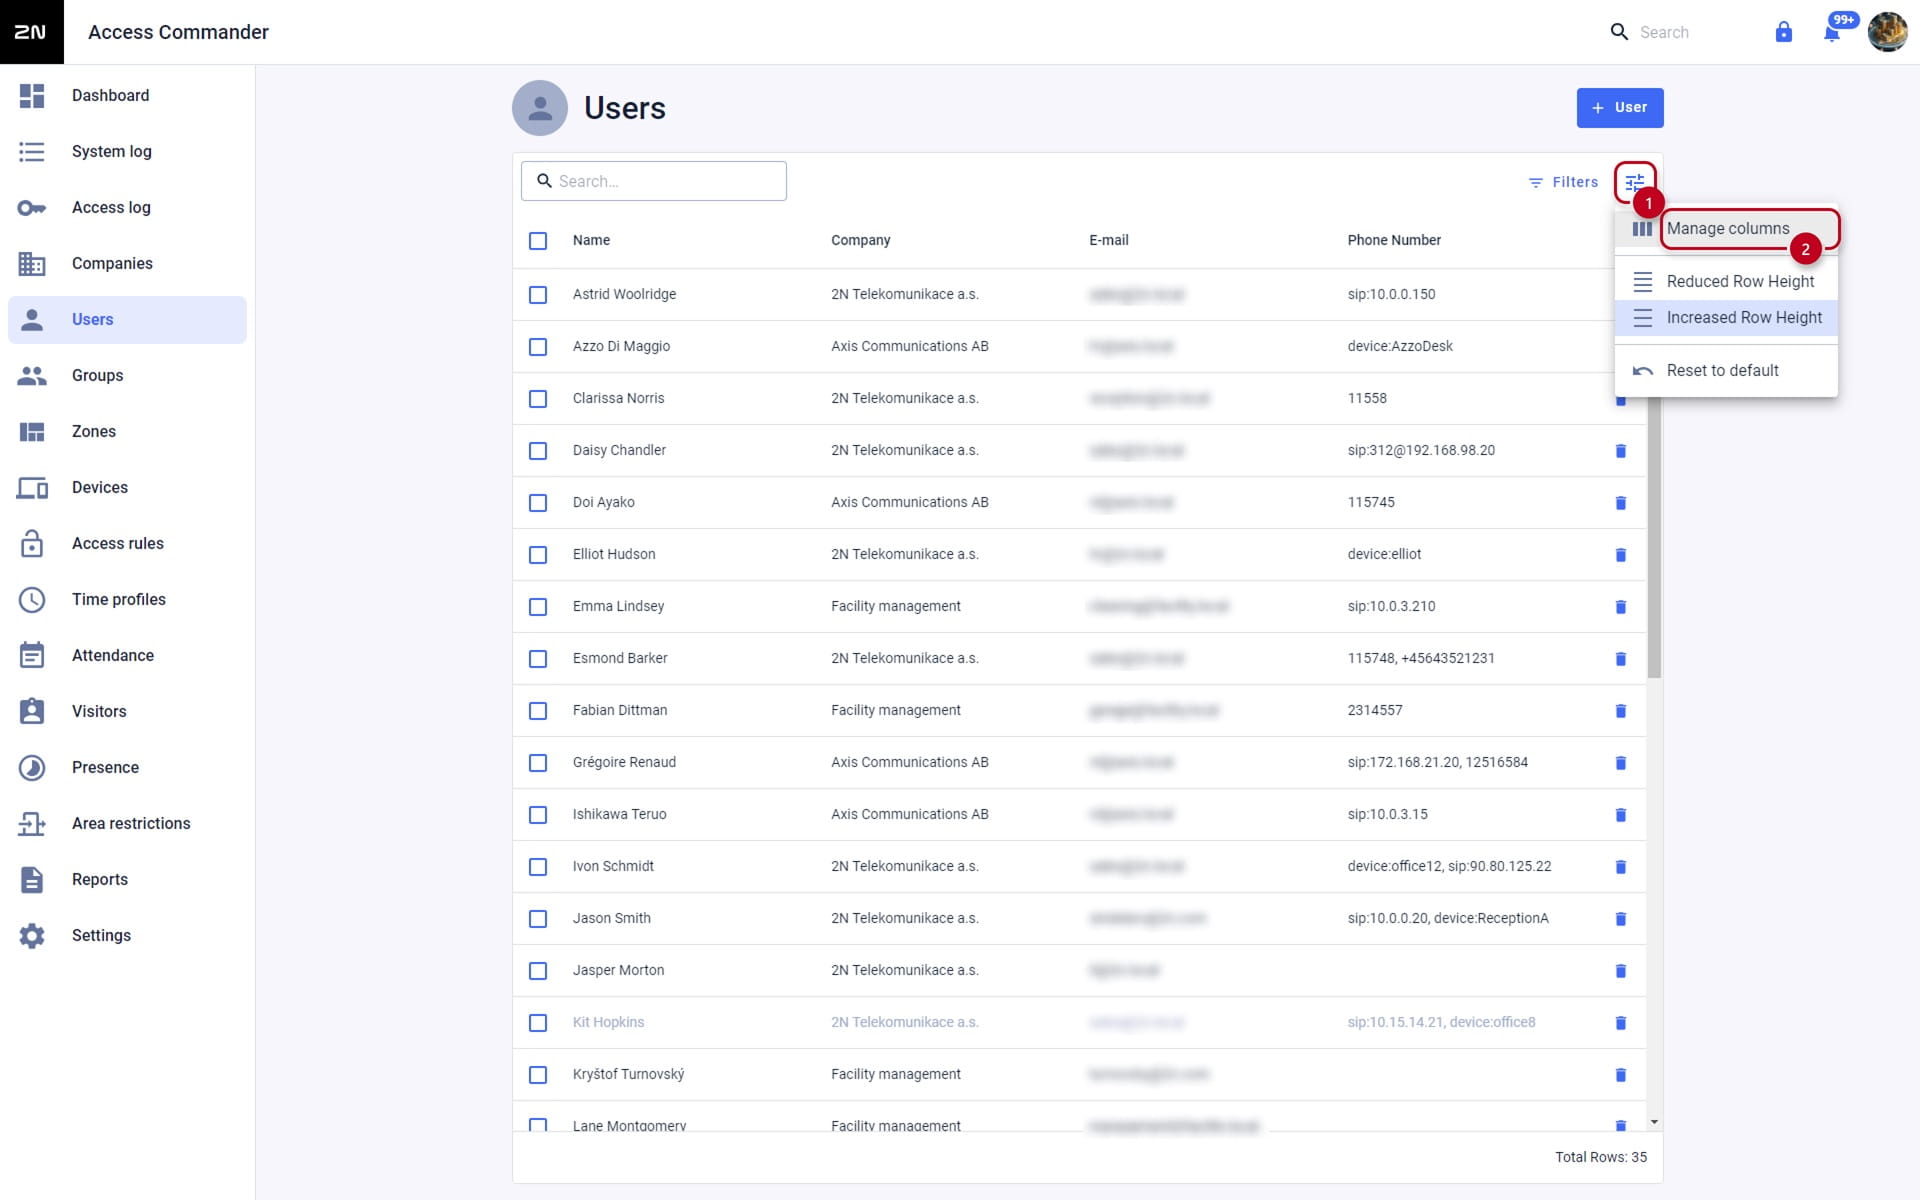This screenshot has height=1200, width=1920.
Task: Select the Grégoire Renaud row checkbox
Action: click(538, 763)
